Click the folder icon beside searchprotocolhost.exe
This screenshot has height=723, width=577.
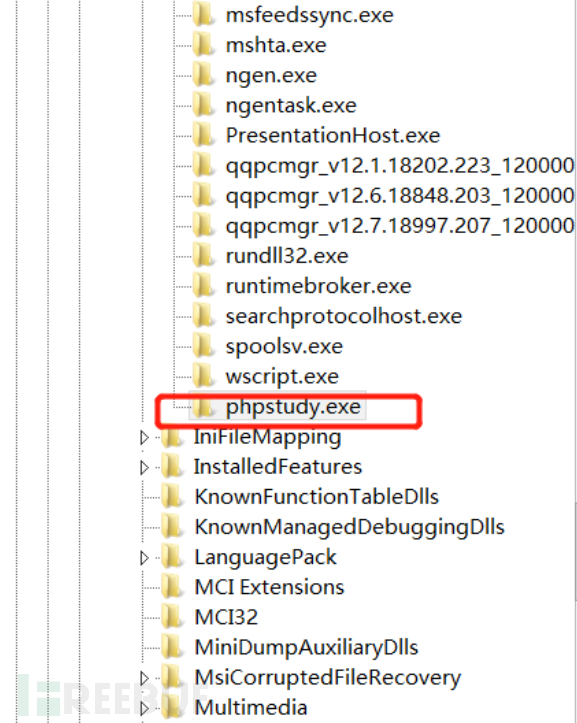tap(203, 316)
